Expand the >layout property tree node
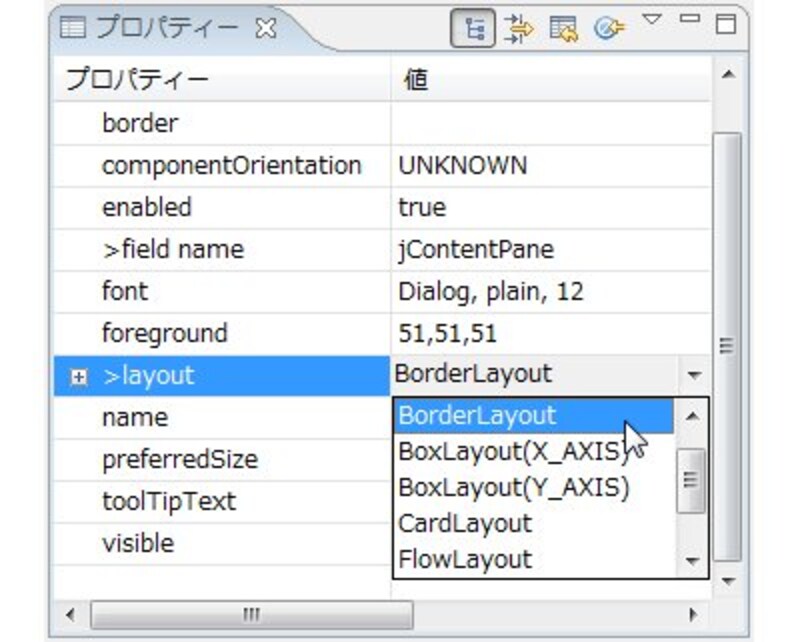Image resolution: width=800 pixels, height=642 pixels. [x=79, y=377]
